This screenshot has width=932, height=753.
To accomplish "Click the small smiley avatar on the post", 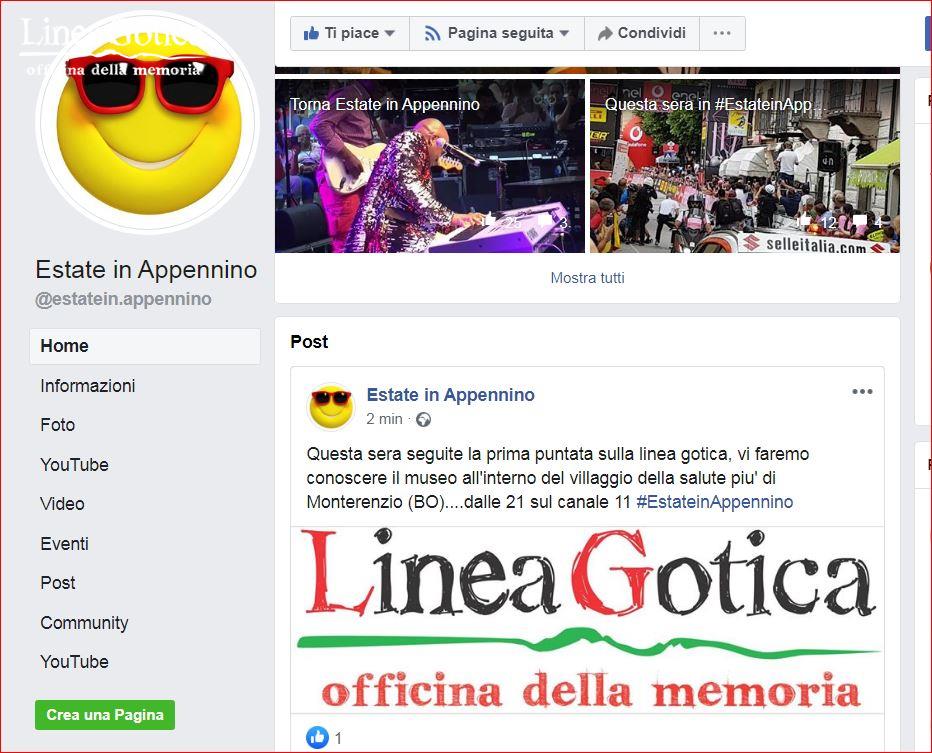I will [330, 407].
